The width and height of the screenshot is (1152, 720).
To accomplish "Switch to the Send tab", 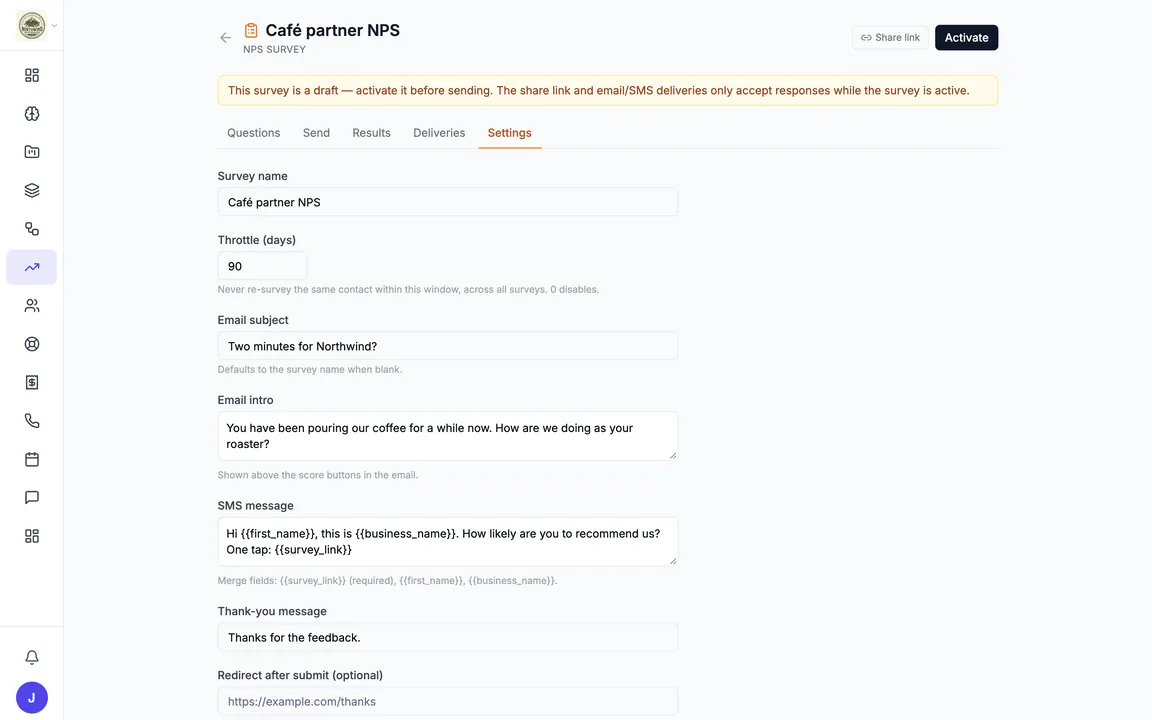I will tap(316, 133).
